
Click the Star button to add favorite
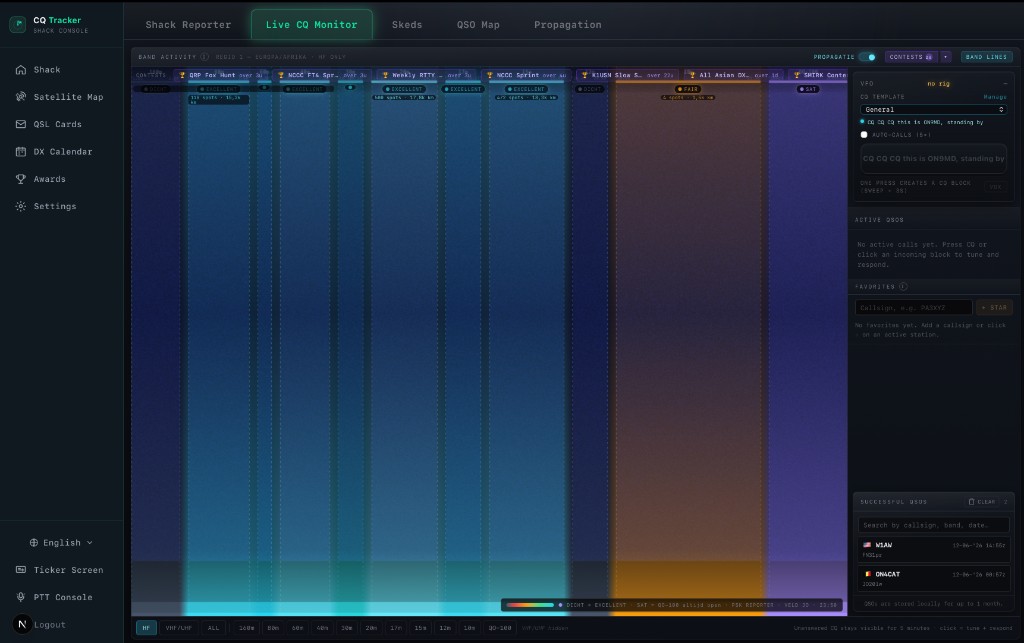(994, 307)
